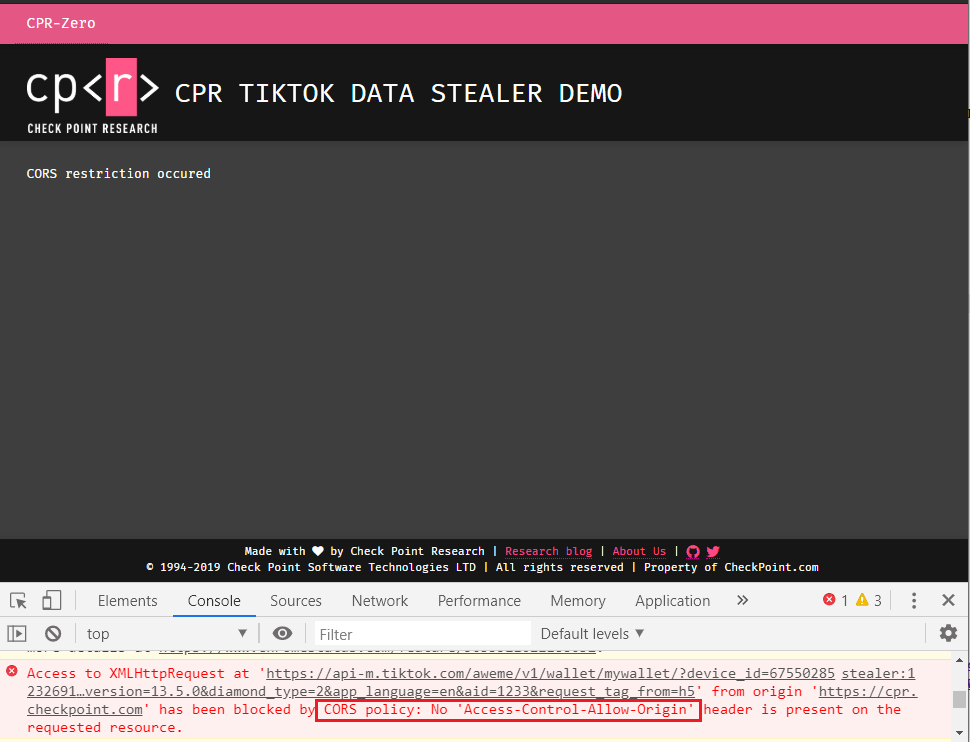
Task: Switch to the Console tab
Action: pyautogui.click(x=214, y=601)
